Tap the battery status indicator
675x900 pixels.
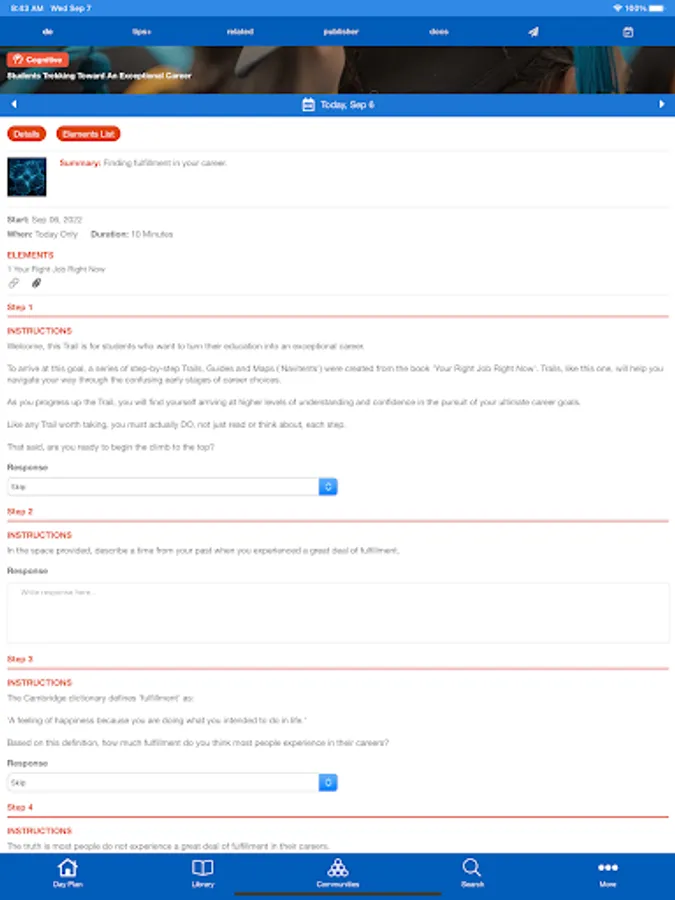pos(657,8)
